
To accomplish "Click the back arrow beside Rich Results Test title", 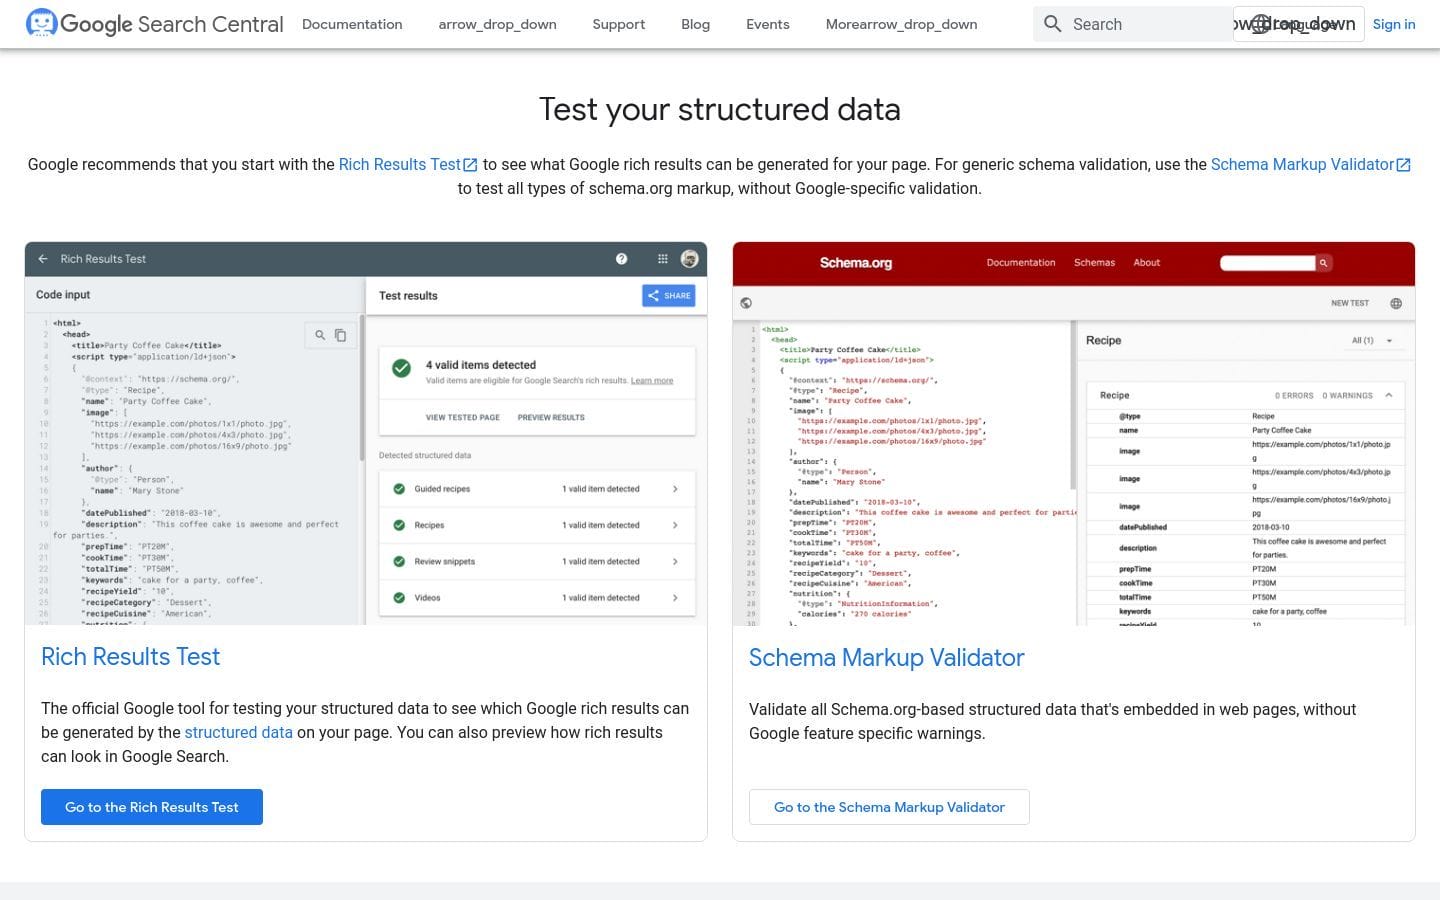I will point(43,259).
